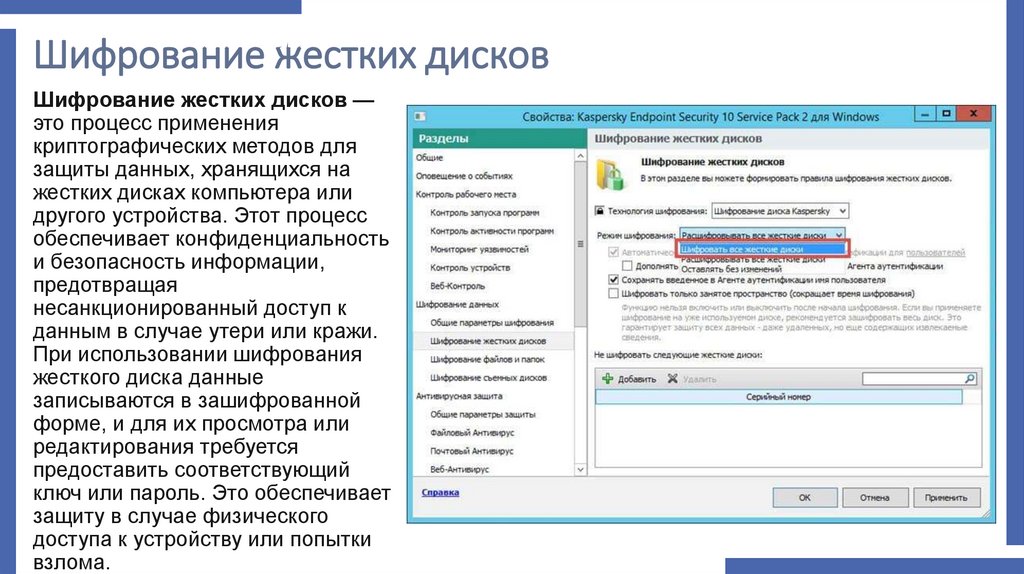Open the пользователей link
The height and width of the screenshot is (574, 1024).
point(935,252)
